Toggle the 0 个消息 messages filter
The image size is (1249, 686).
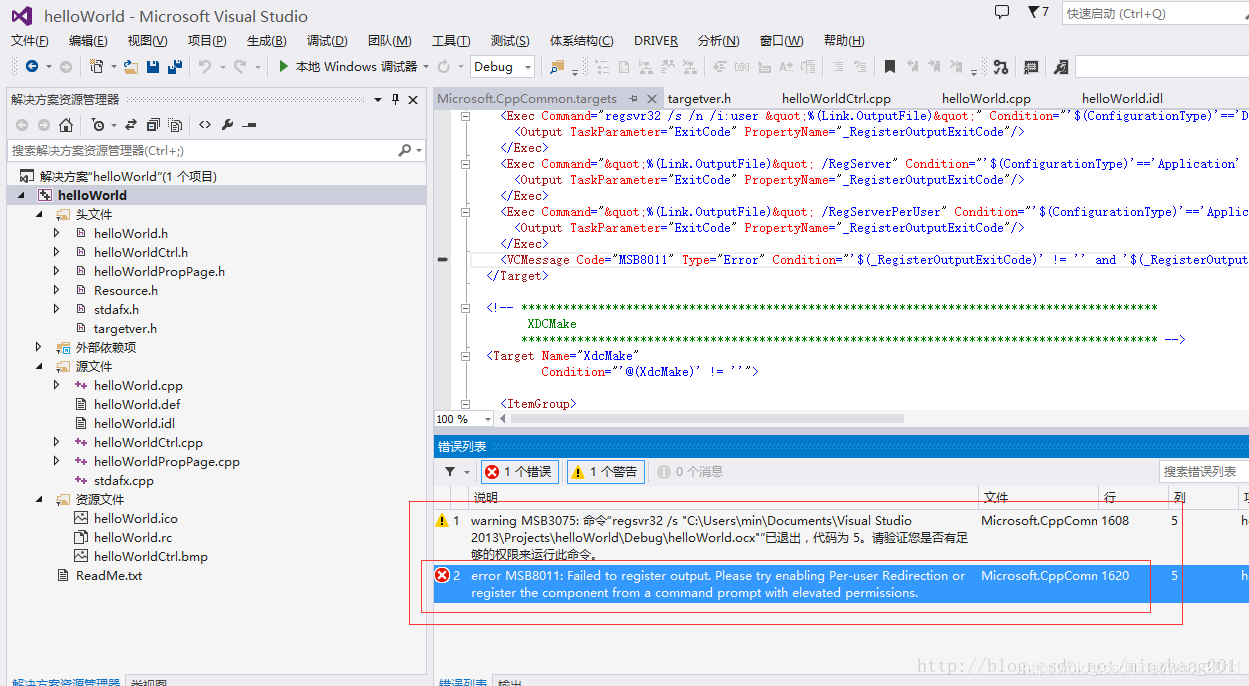click(688, 472)
